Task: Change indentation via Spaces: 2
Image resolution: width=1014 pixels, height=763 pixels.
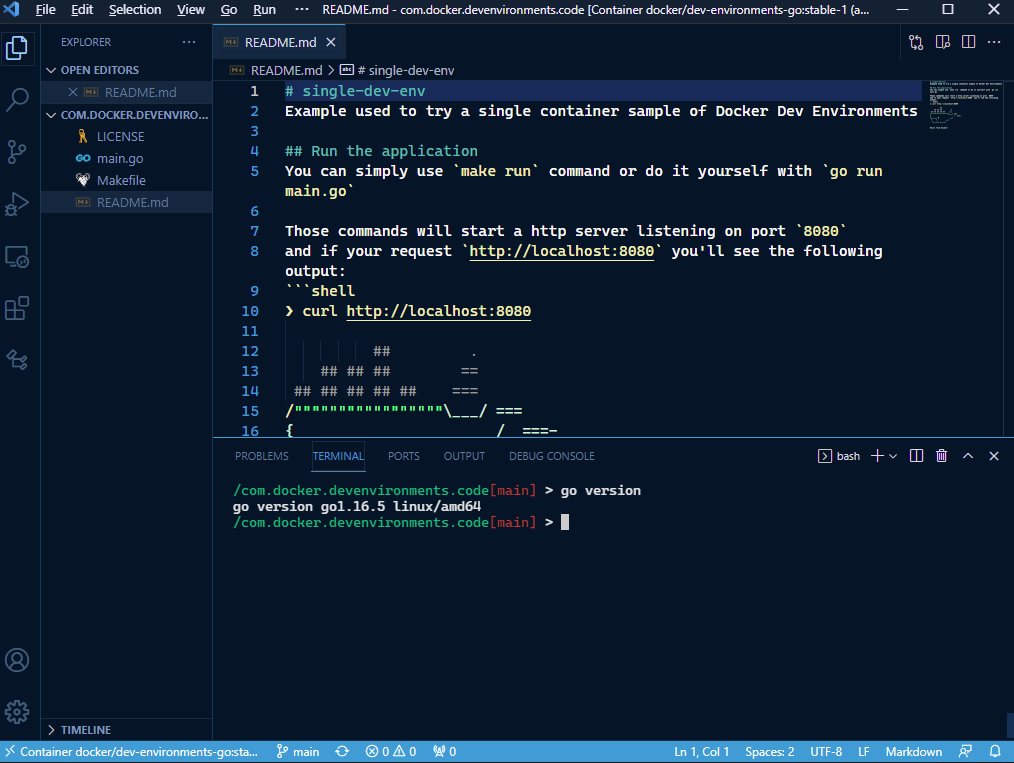Action: click(770, 751)
